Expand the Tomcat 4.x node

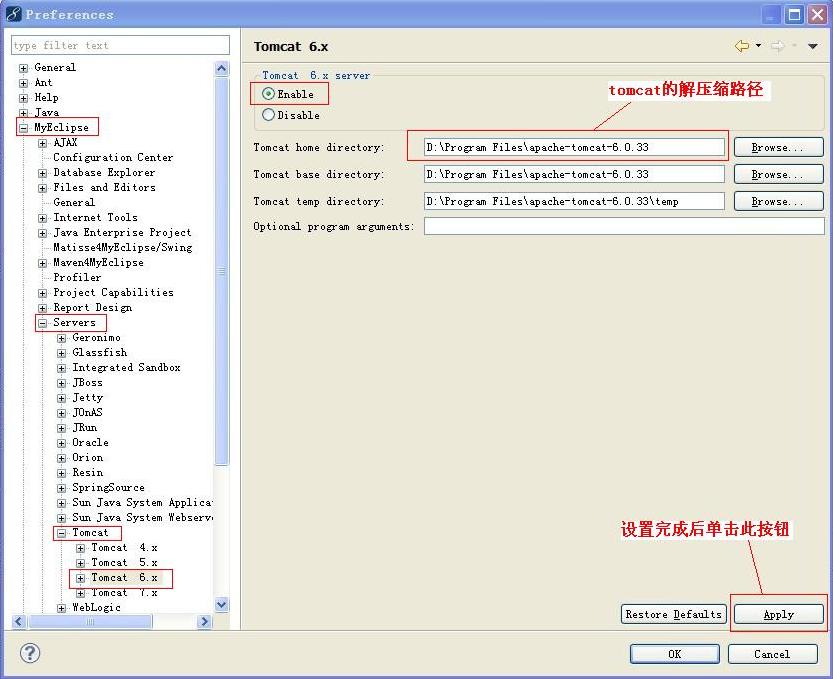(x=81, y=548)
